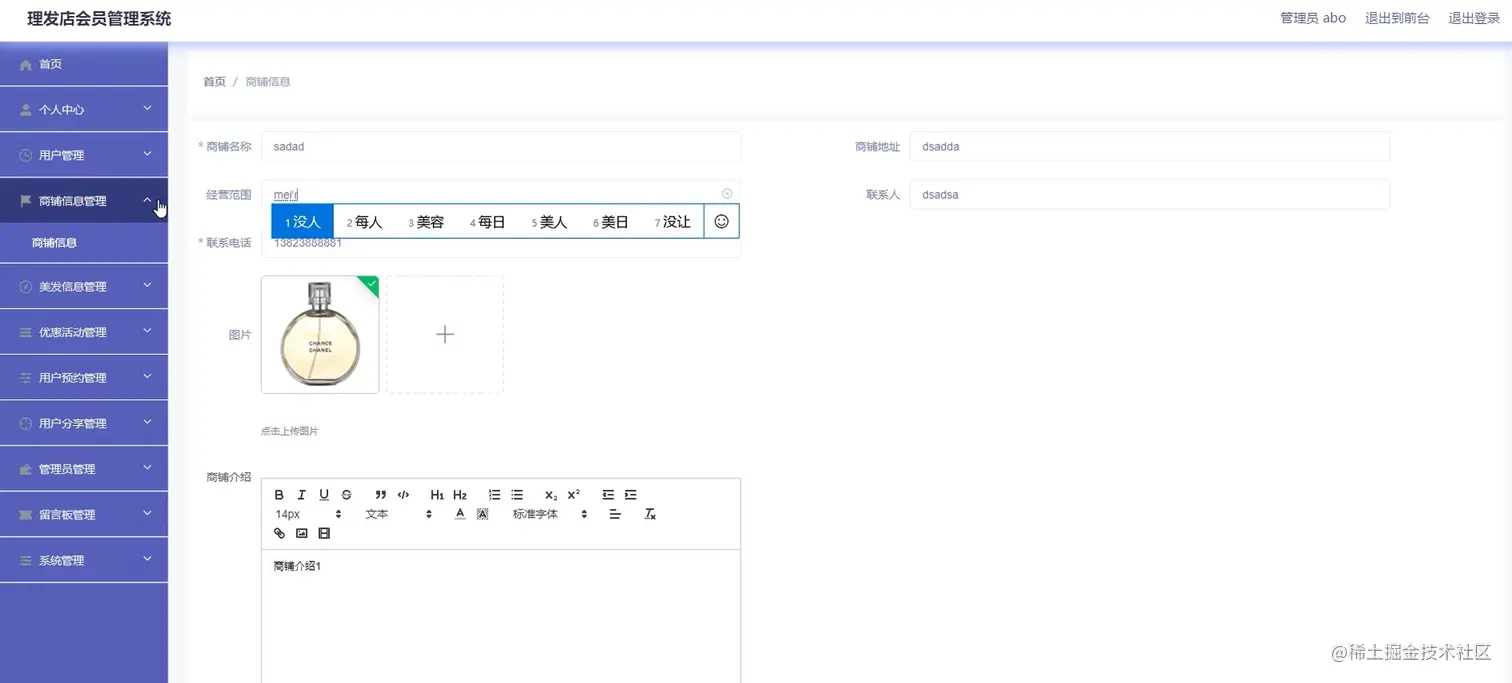The width and height of the screenshot is (1512, 683).
Task: Expand the 系统管理 sidebar menu
Action: (84, 561)
